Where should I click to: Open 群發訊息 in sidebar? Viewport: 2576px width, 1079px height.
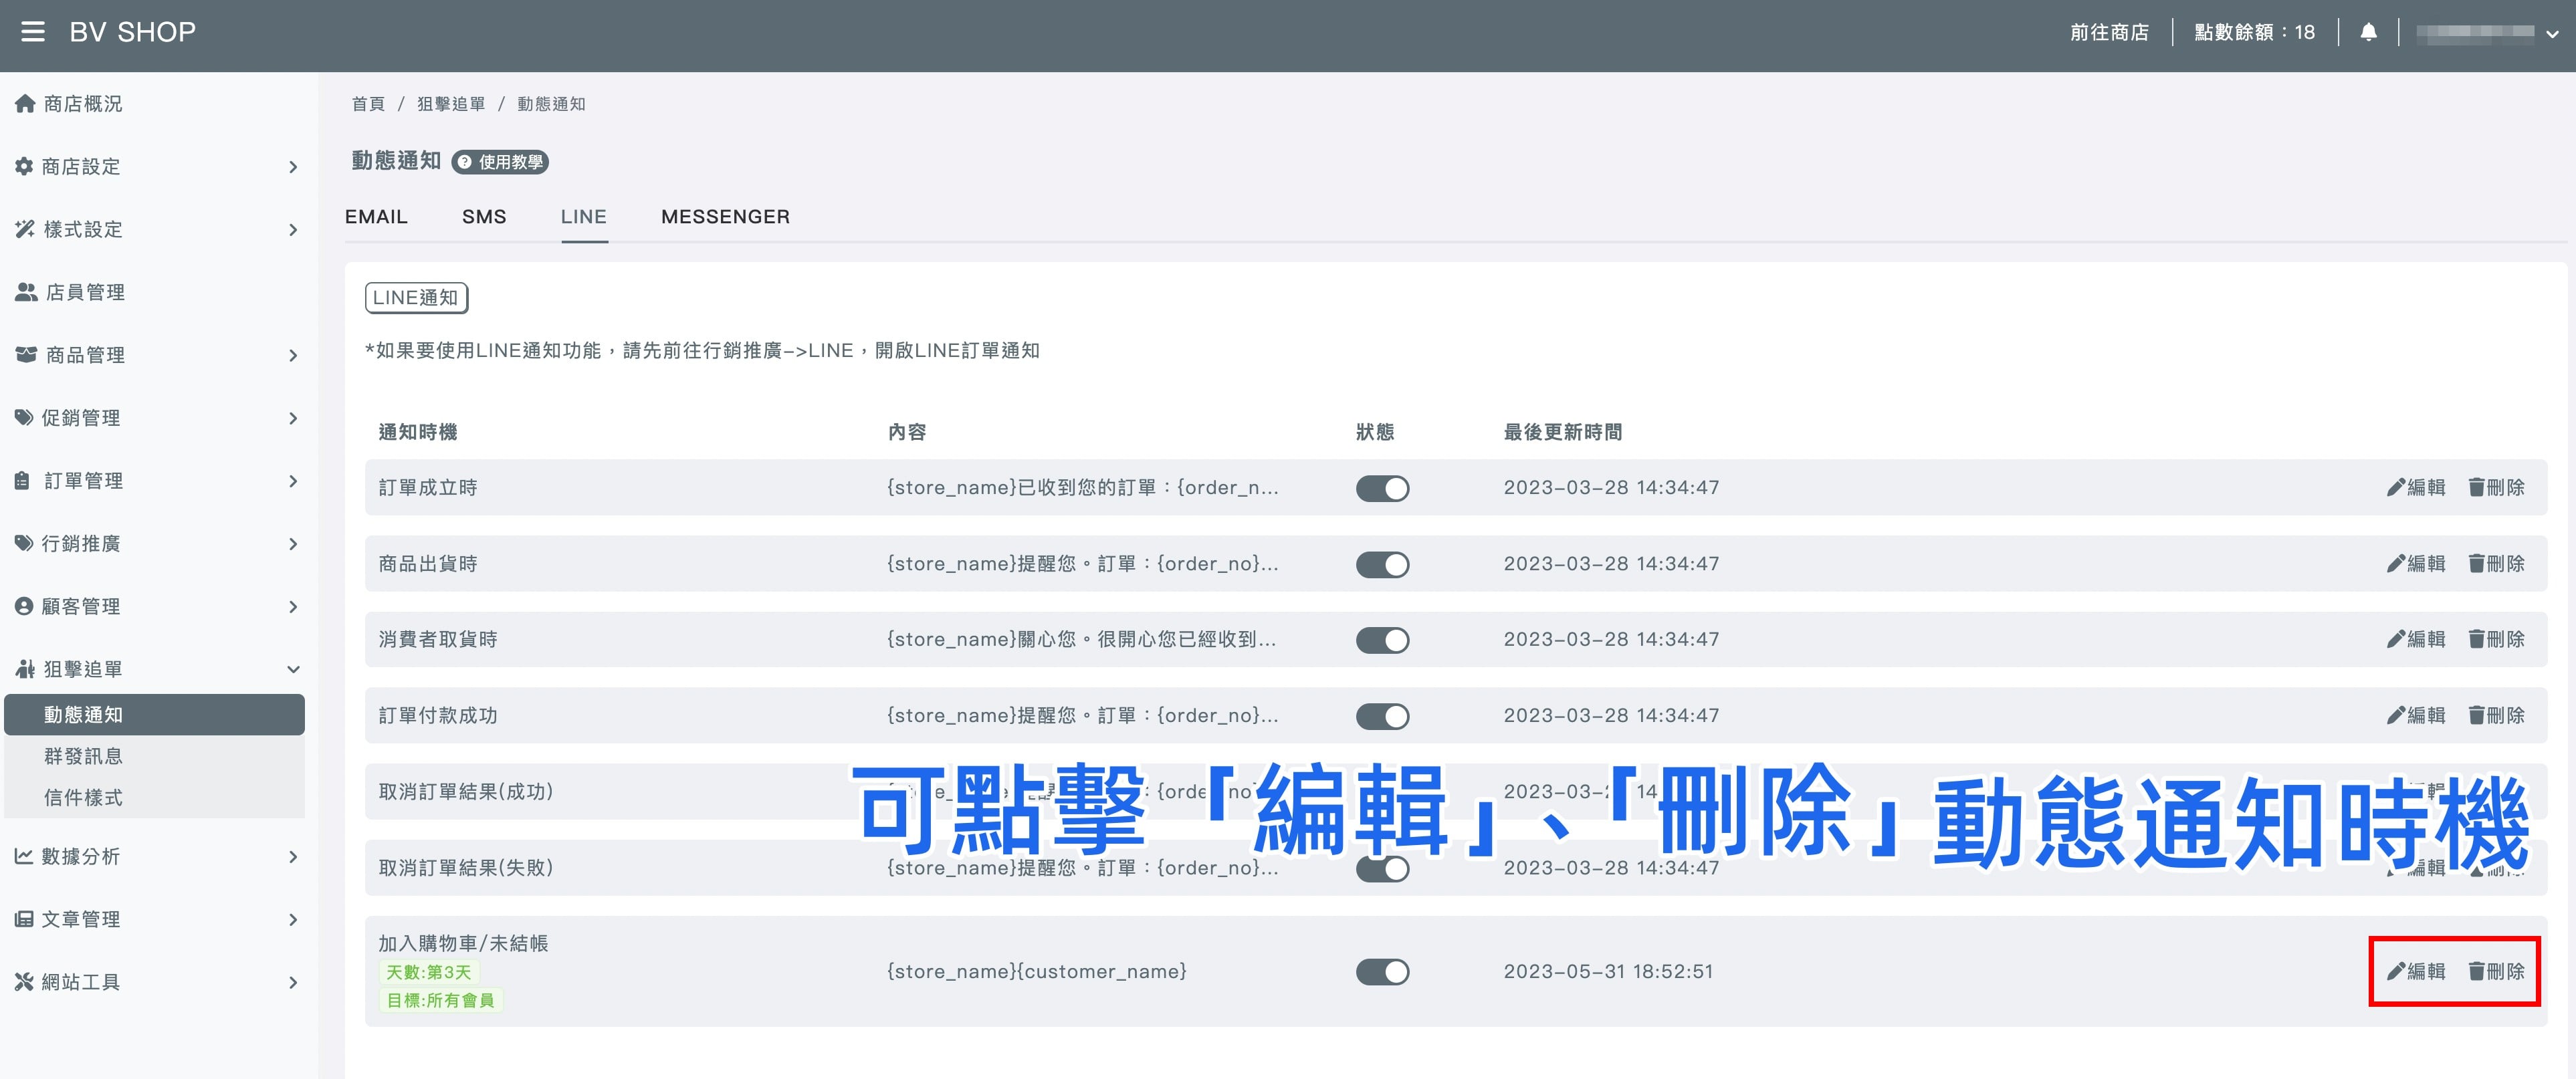pos(83,756)
